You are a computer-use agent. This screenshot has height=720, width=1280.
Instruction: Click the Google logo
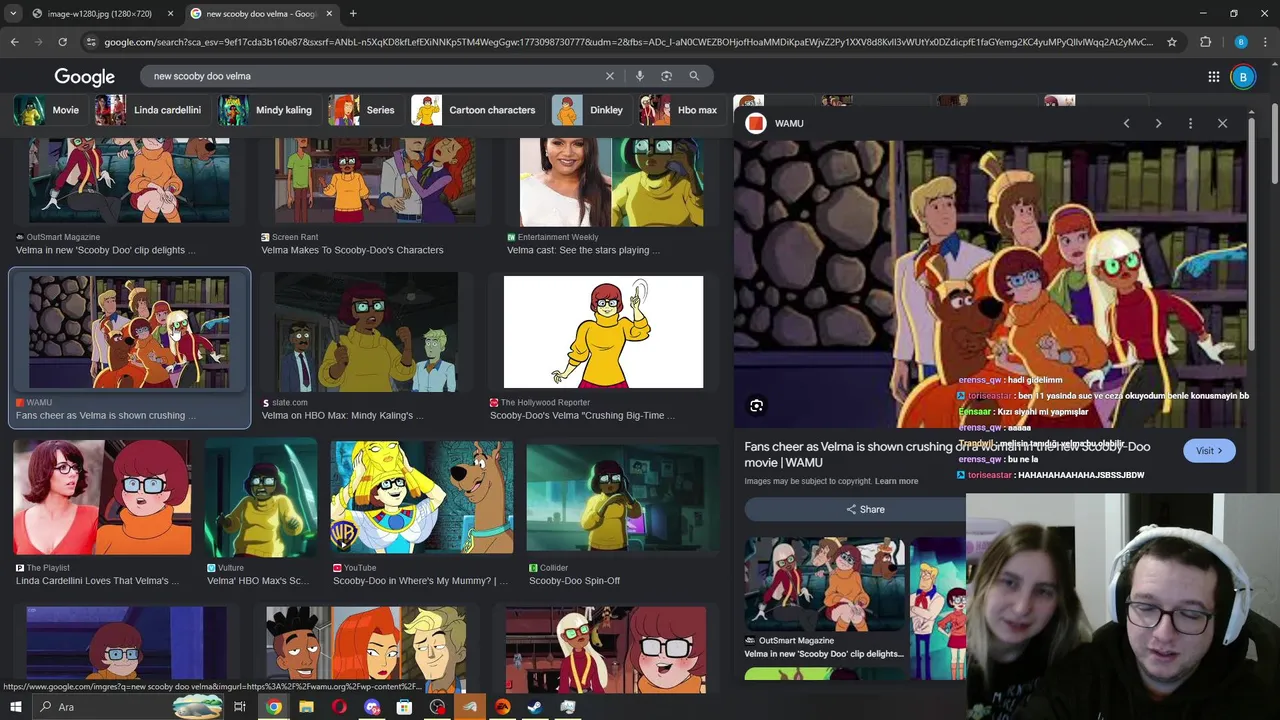[x=85, y=77]
